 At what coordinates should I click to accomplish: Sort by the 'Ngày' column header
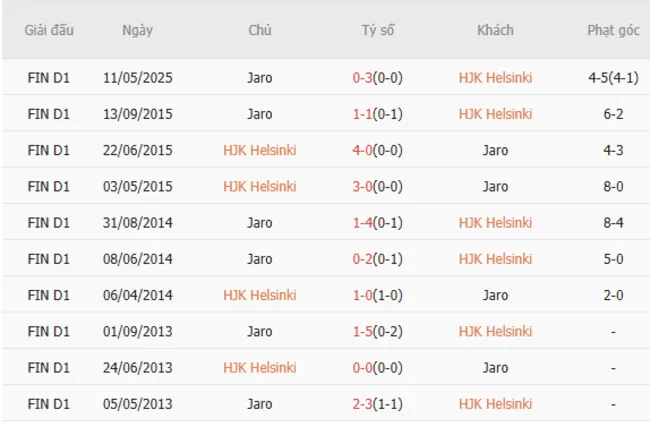137,30
